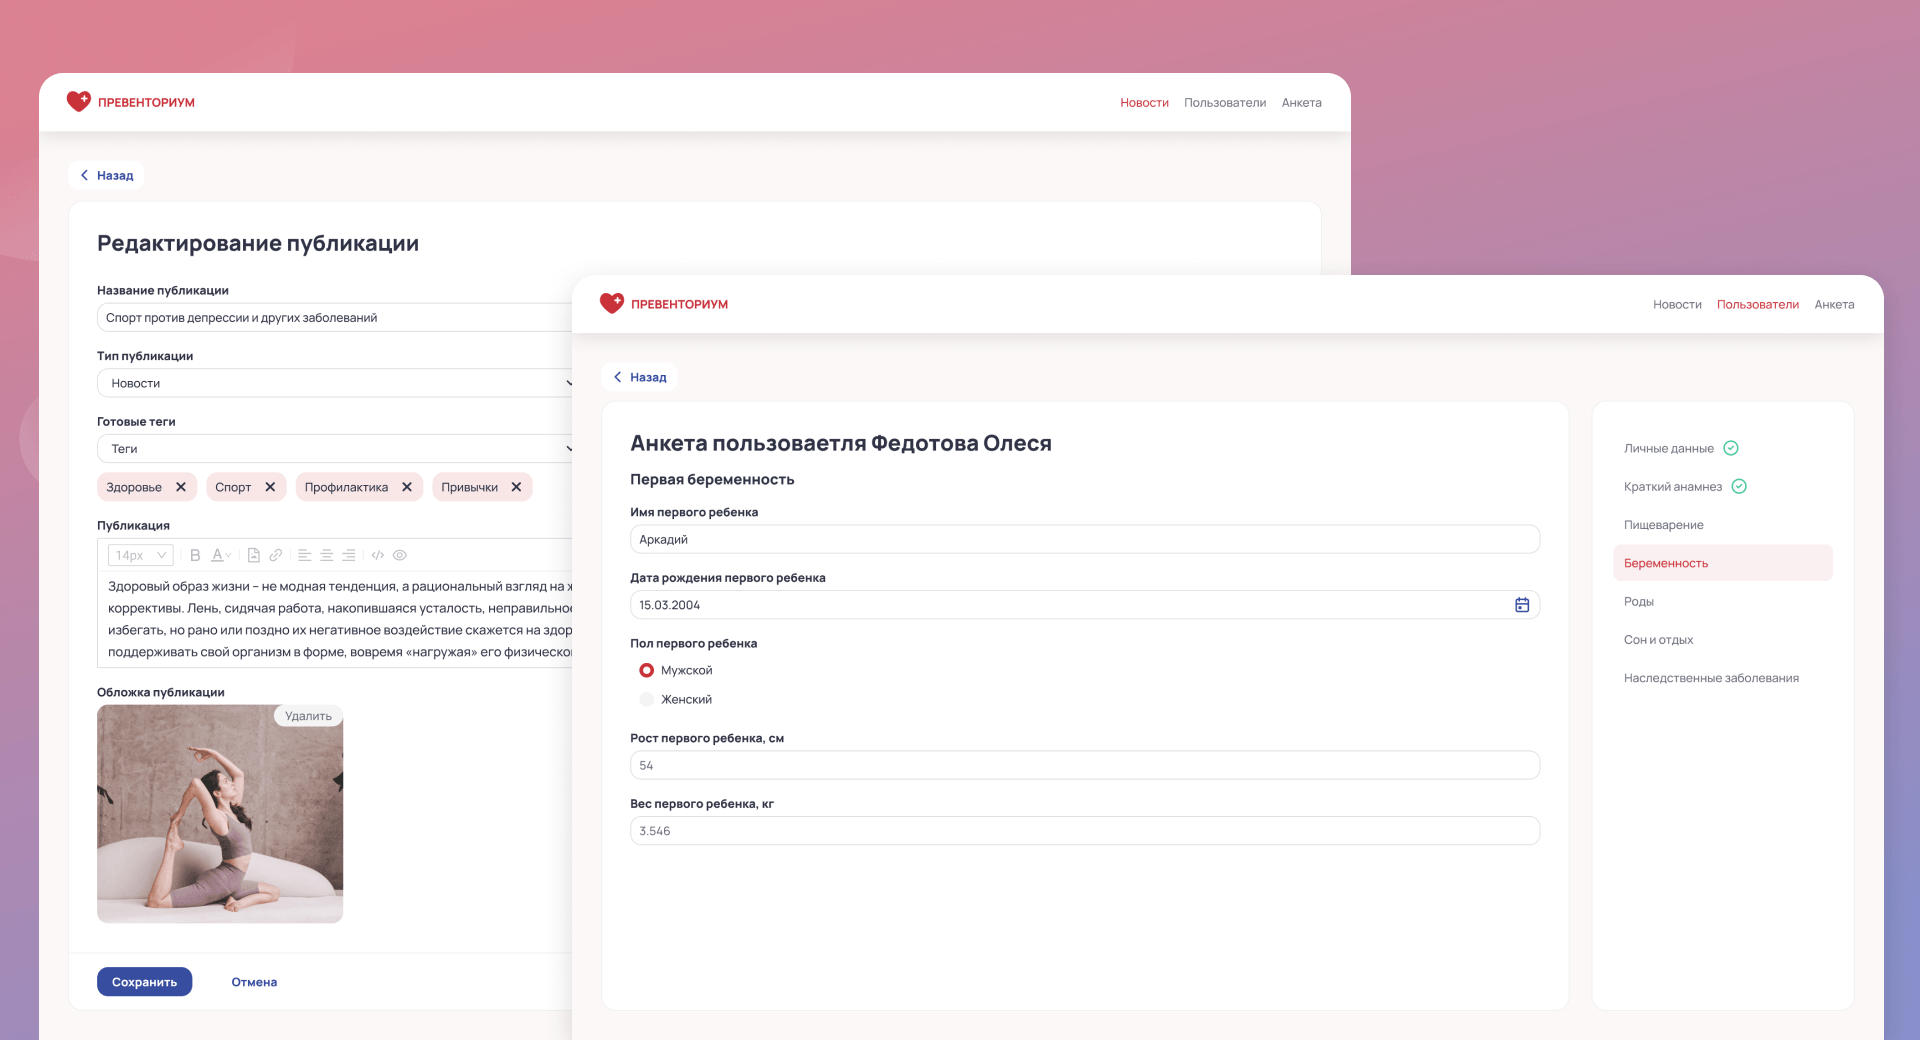This screenshot has width=1920, height=1040.
Task: Remove the Здоровье tag
Action: tap(181, 487)
